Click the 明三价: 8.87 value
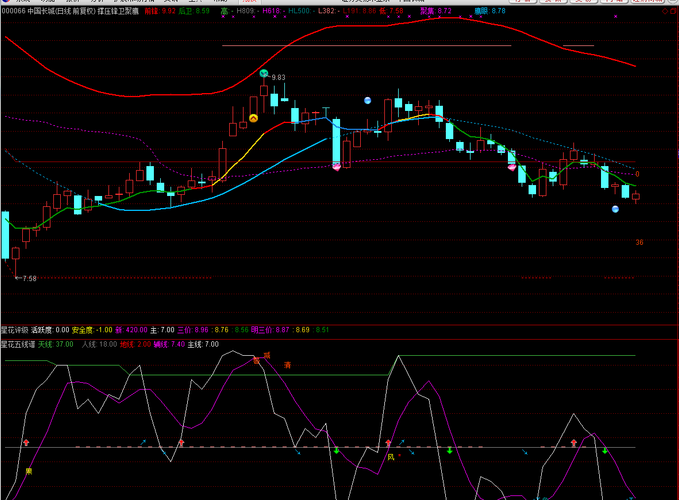 [270, 330]
